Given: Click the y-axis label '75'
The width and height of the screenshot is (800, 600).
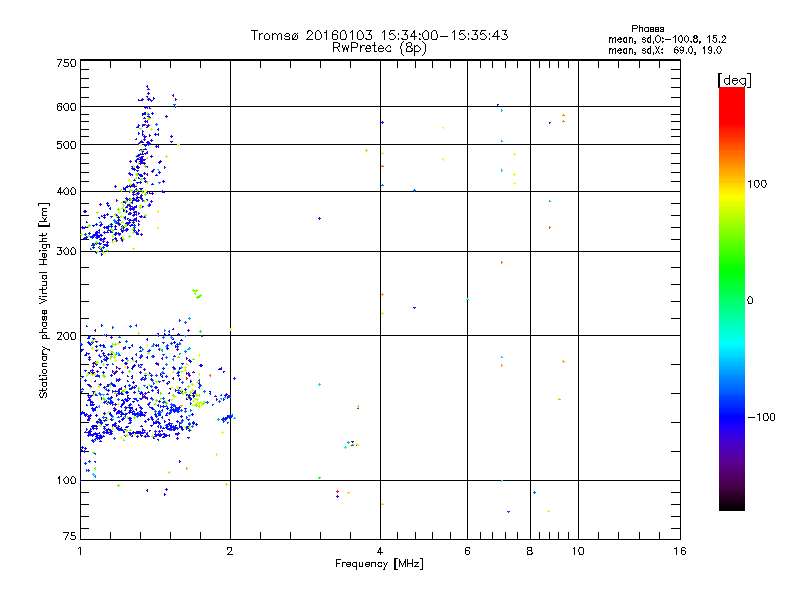Looking at the screenshot, I should click(70, 536).
